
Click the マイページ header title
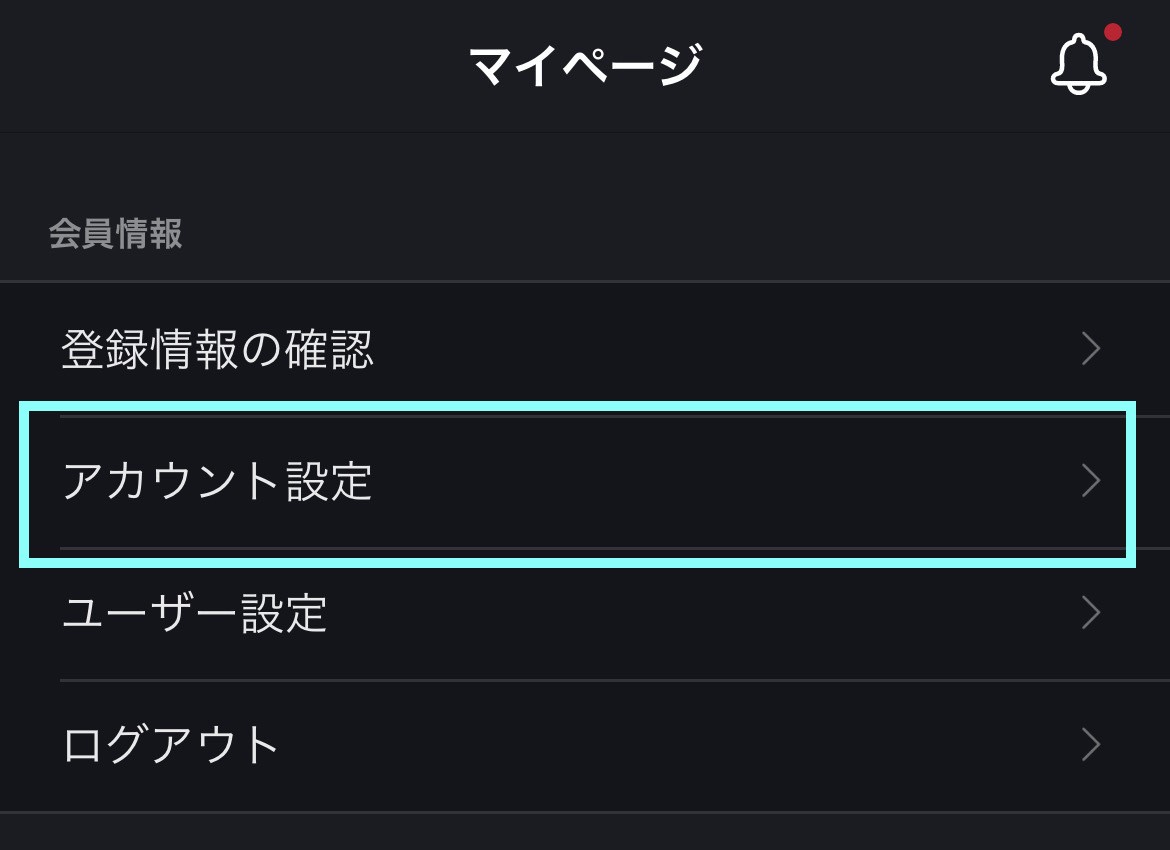click(586, 65)
